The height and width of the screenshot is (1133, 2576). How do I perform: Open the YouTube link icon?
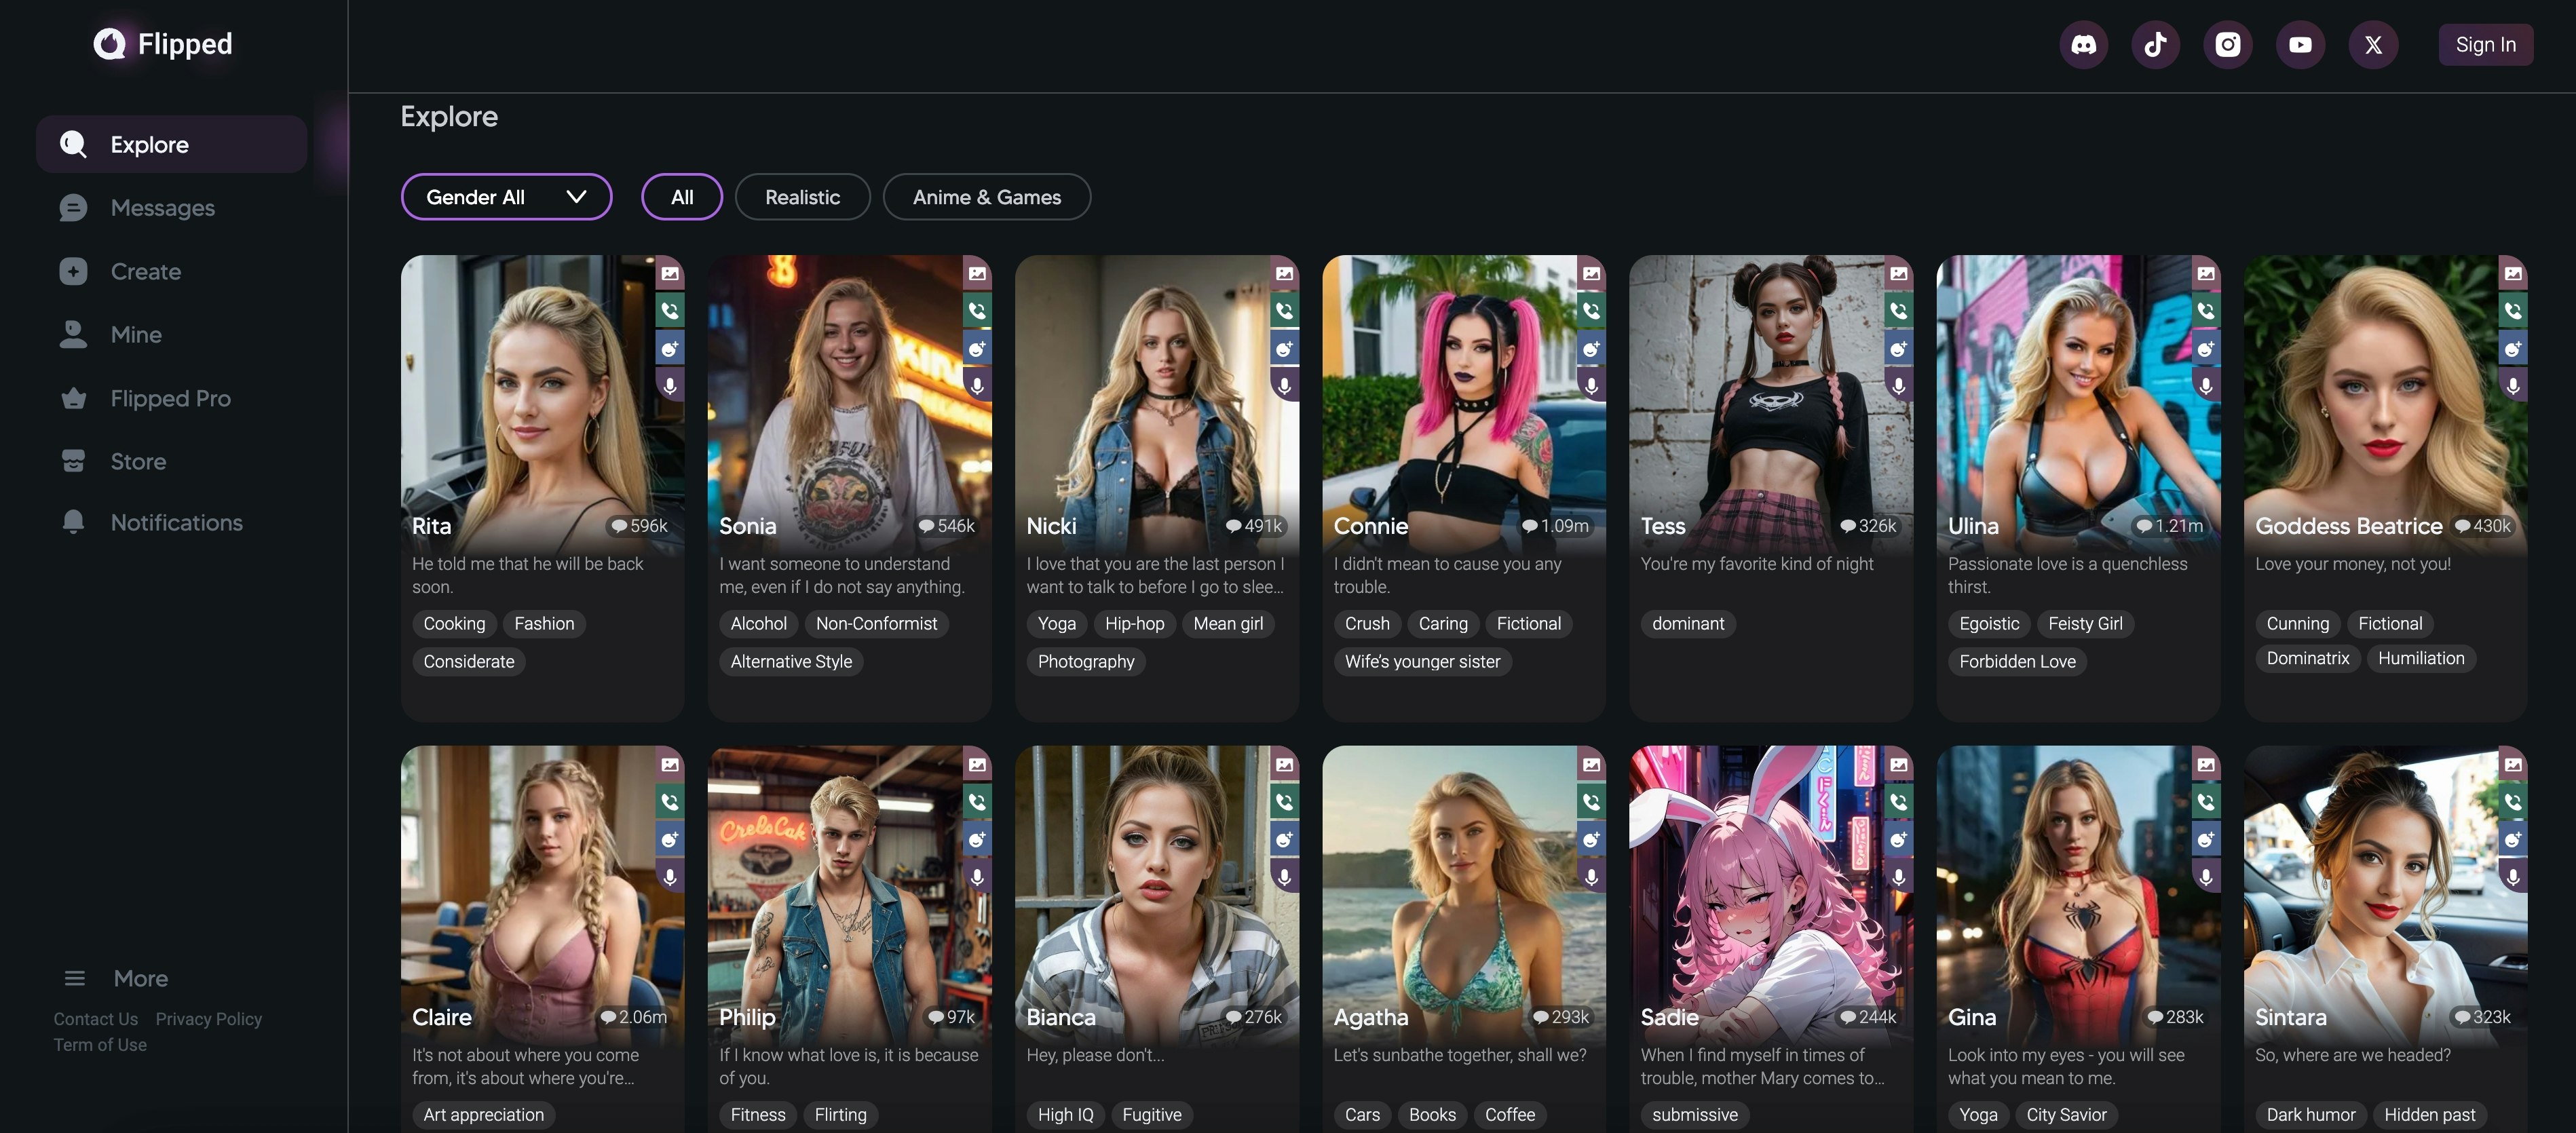(x=2300, y=45)
